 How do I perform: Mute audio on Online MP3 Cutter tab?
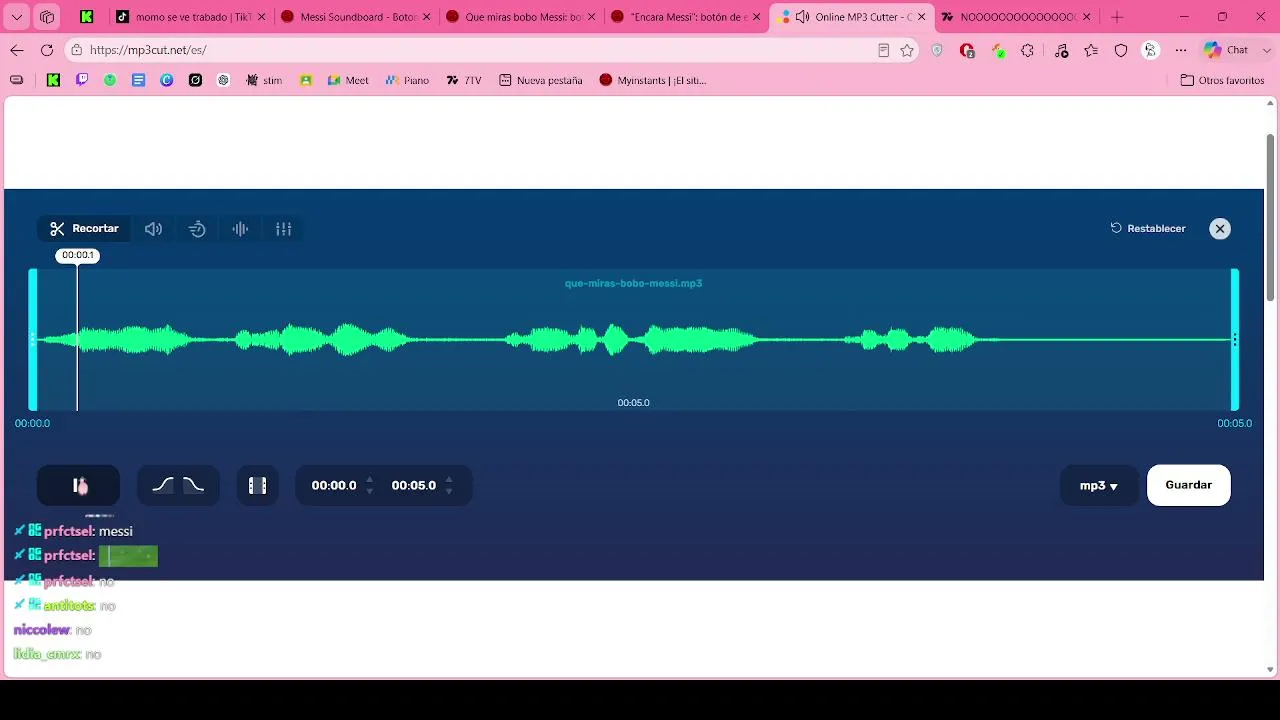pyautogui.click(x=802, y=17)
